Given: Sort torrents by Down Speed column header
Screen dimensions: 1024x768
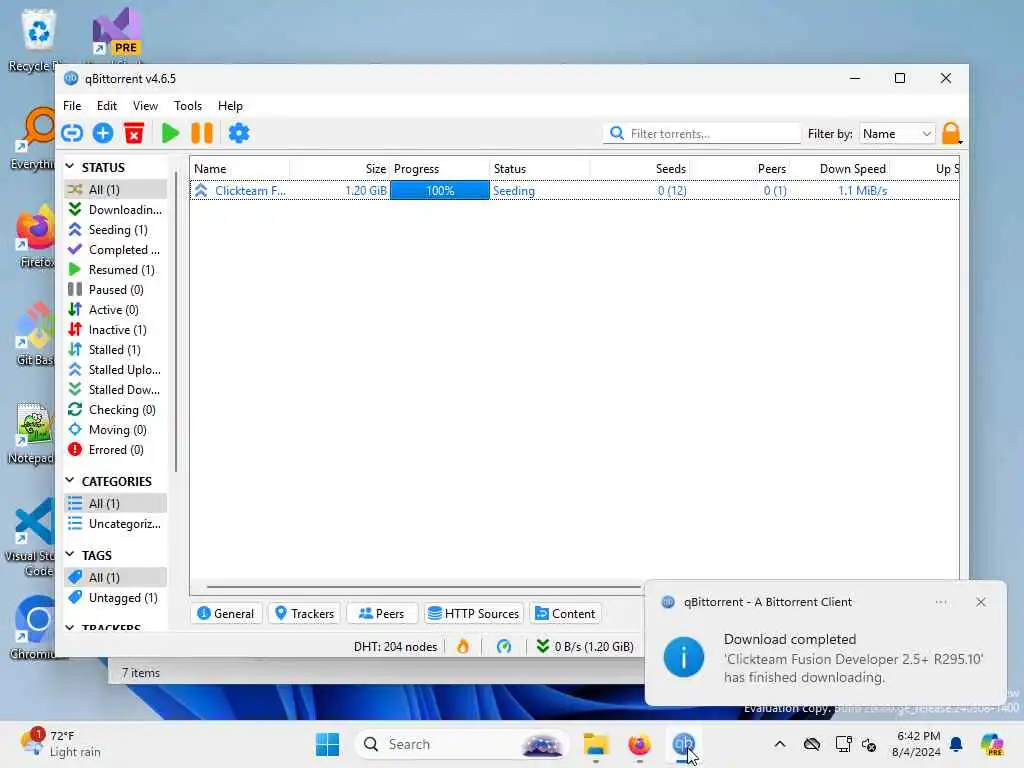Looking at the screenshot, I should click(x=840, y=168).
